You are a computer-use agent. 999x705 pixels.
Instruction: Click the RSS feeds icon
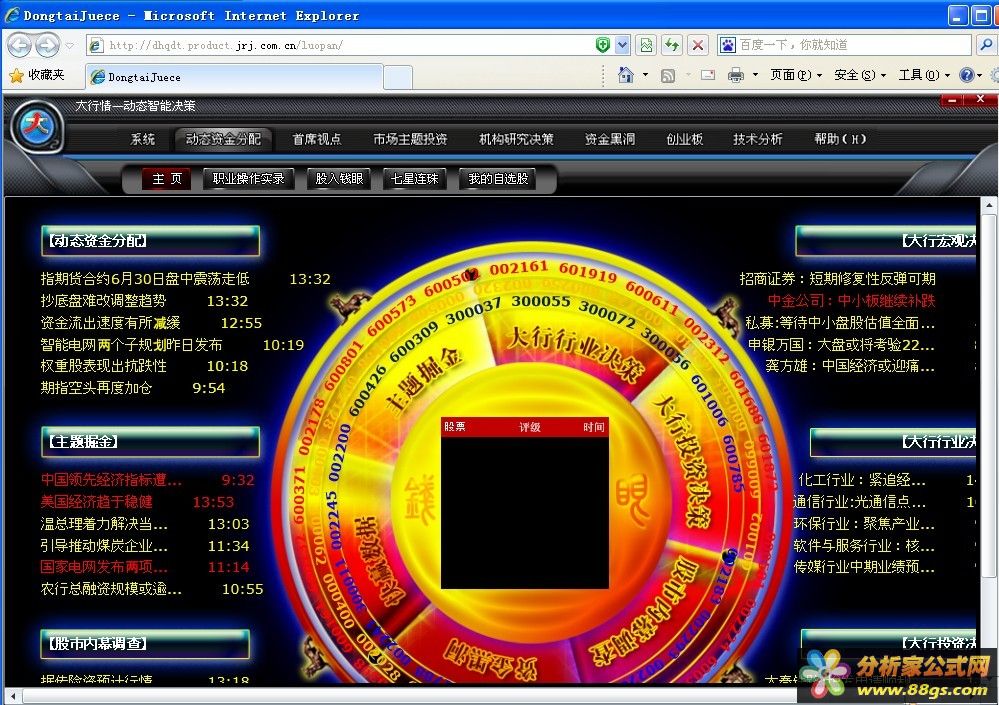668,76
